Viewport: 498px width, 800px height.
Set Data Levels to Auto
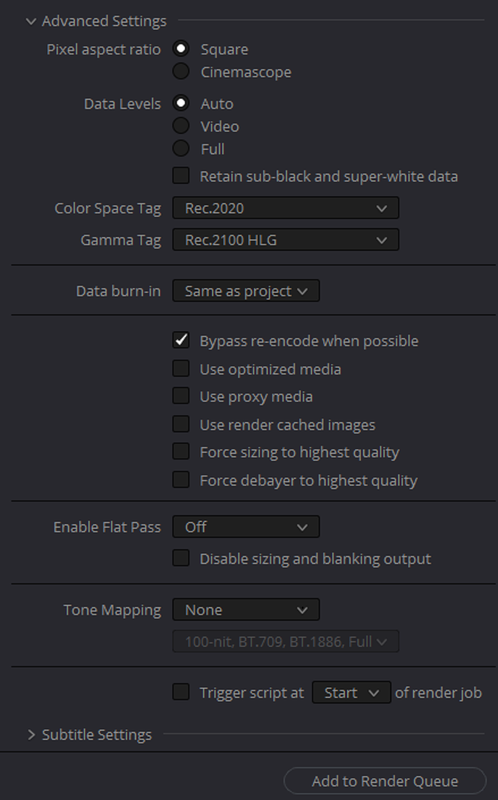[181, 104]
